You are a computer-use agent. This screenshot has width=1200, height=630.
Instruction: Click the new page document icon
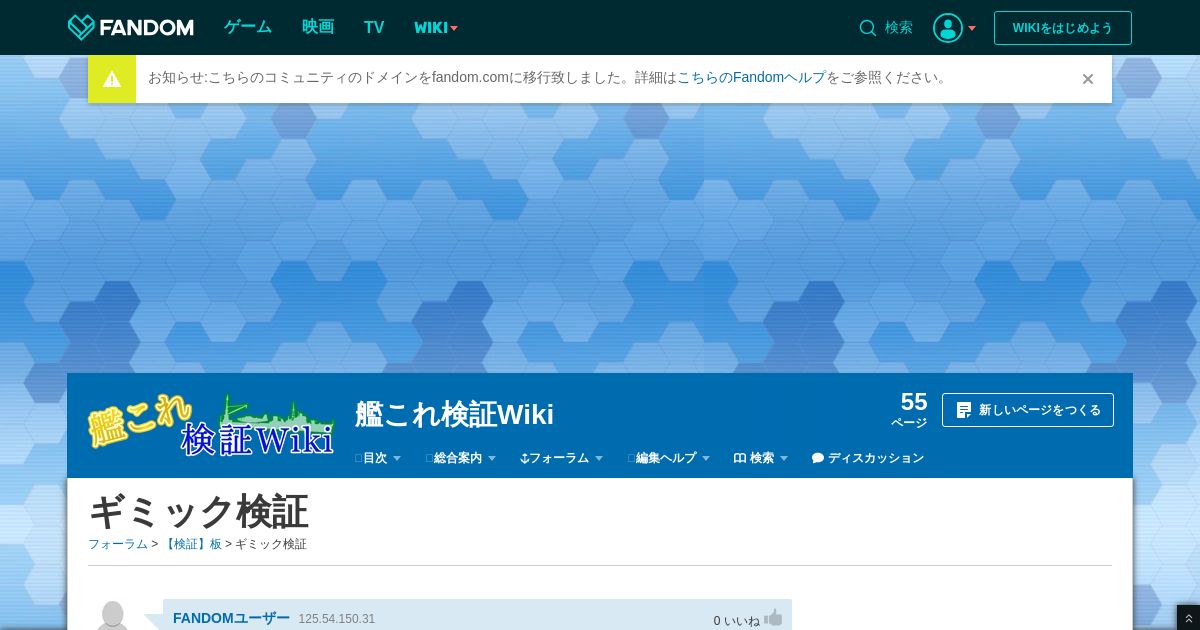(964, 410)
